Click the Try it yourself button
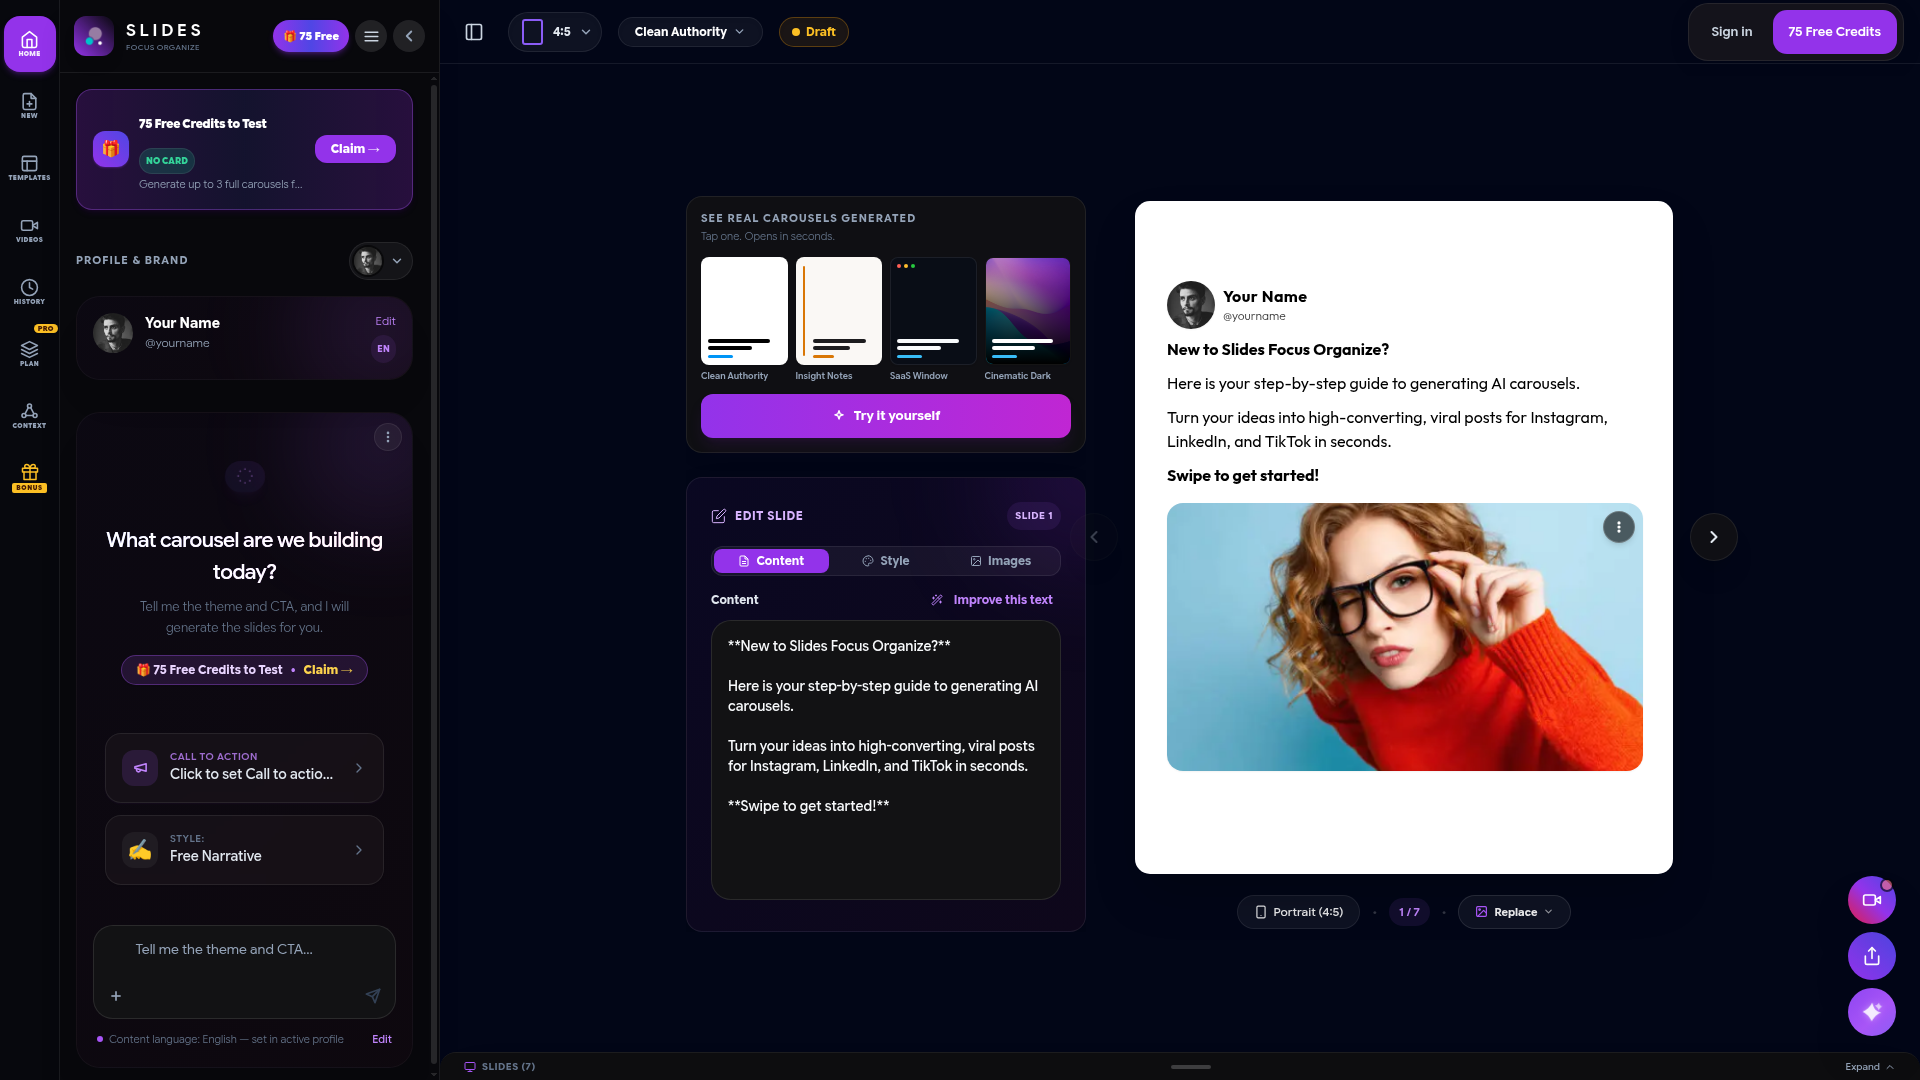Image resolution: width=1920 pixels, height=1080 pixels. tap(886, 416)
